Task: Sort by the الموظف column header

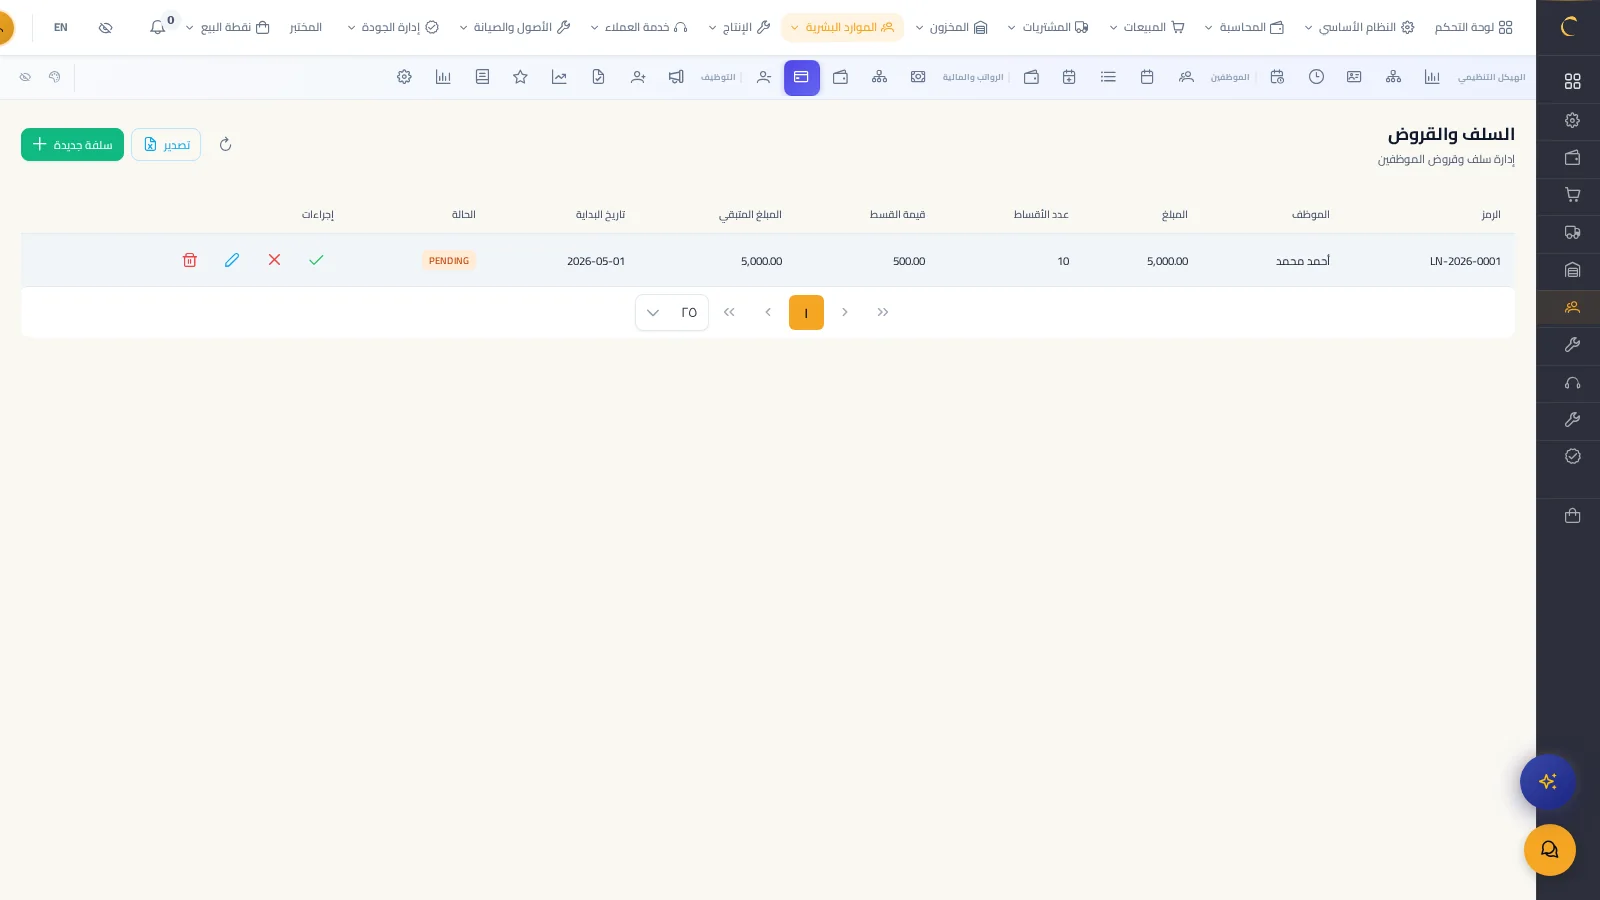Action: coord(1310,215)
